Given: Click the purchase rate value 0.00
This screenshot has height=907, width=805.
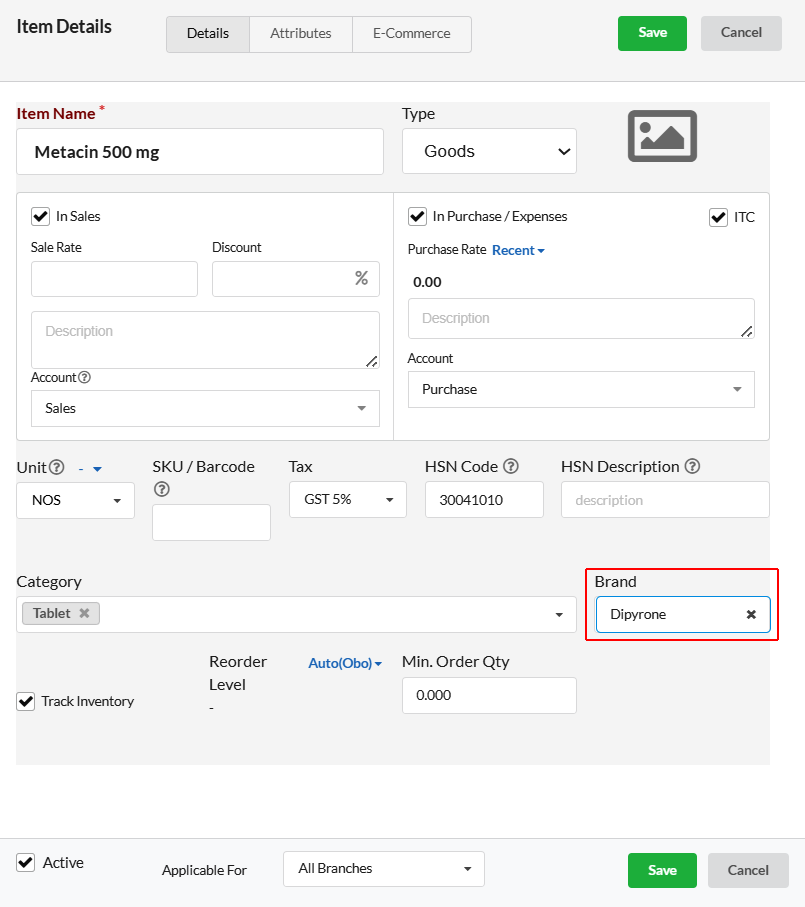Looking at the screenshot, I should click(427, 282).
